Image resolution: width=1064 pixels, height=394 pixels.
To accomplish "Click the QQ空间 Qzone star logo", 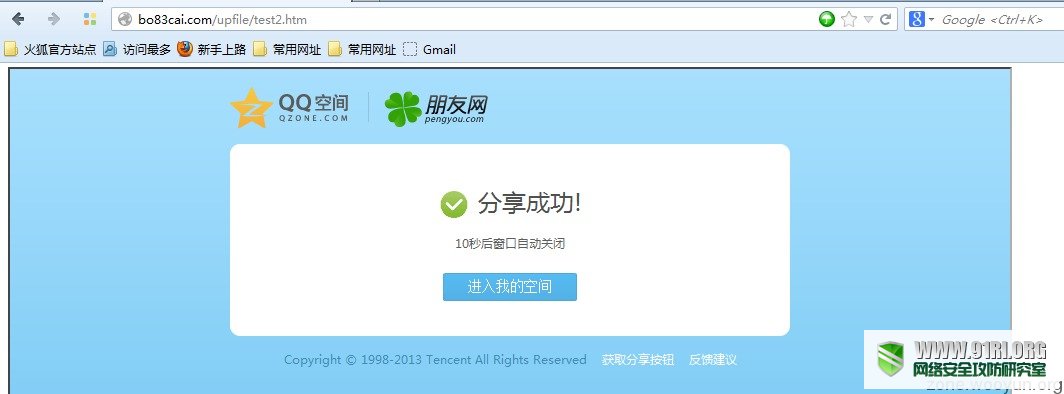I will [290, 108].
